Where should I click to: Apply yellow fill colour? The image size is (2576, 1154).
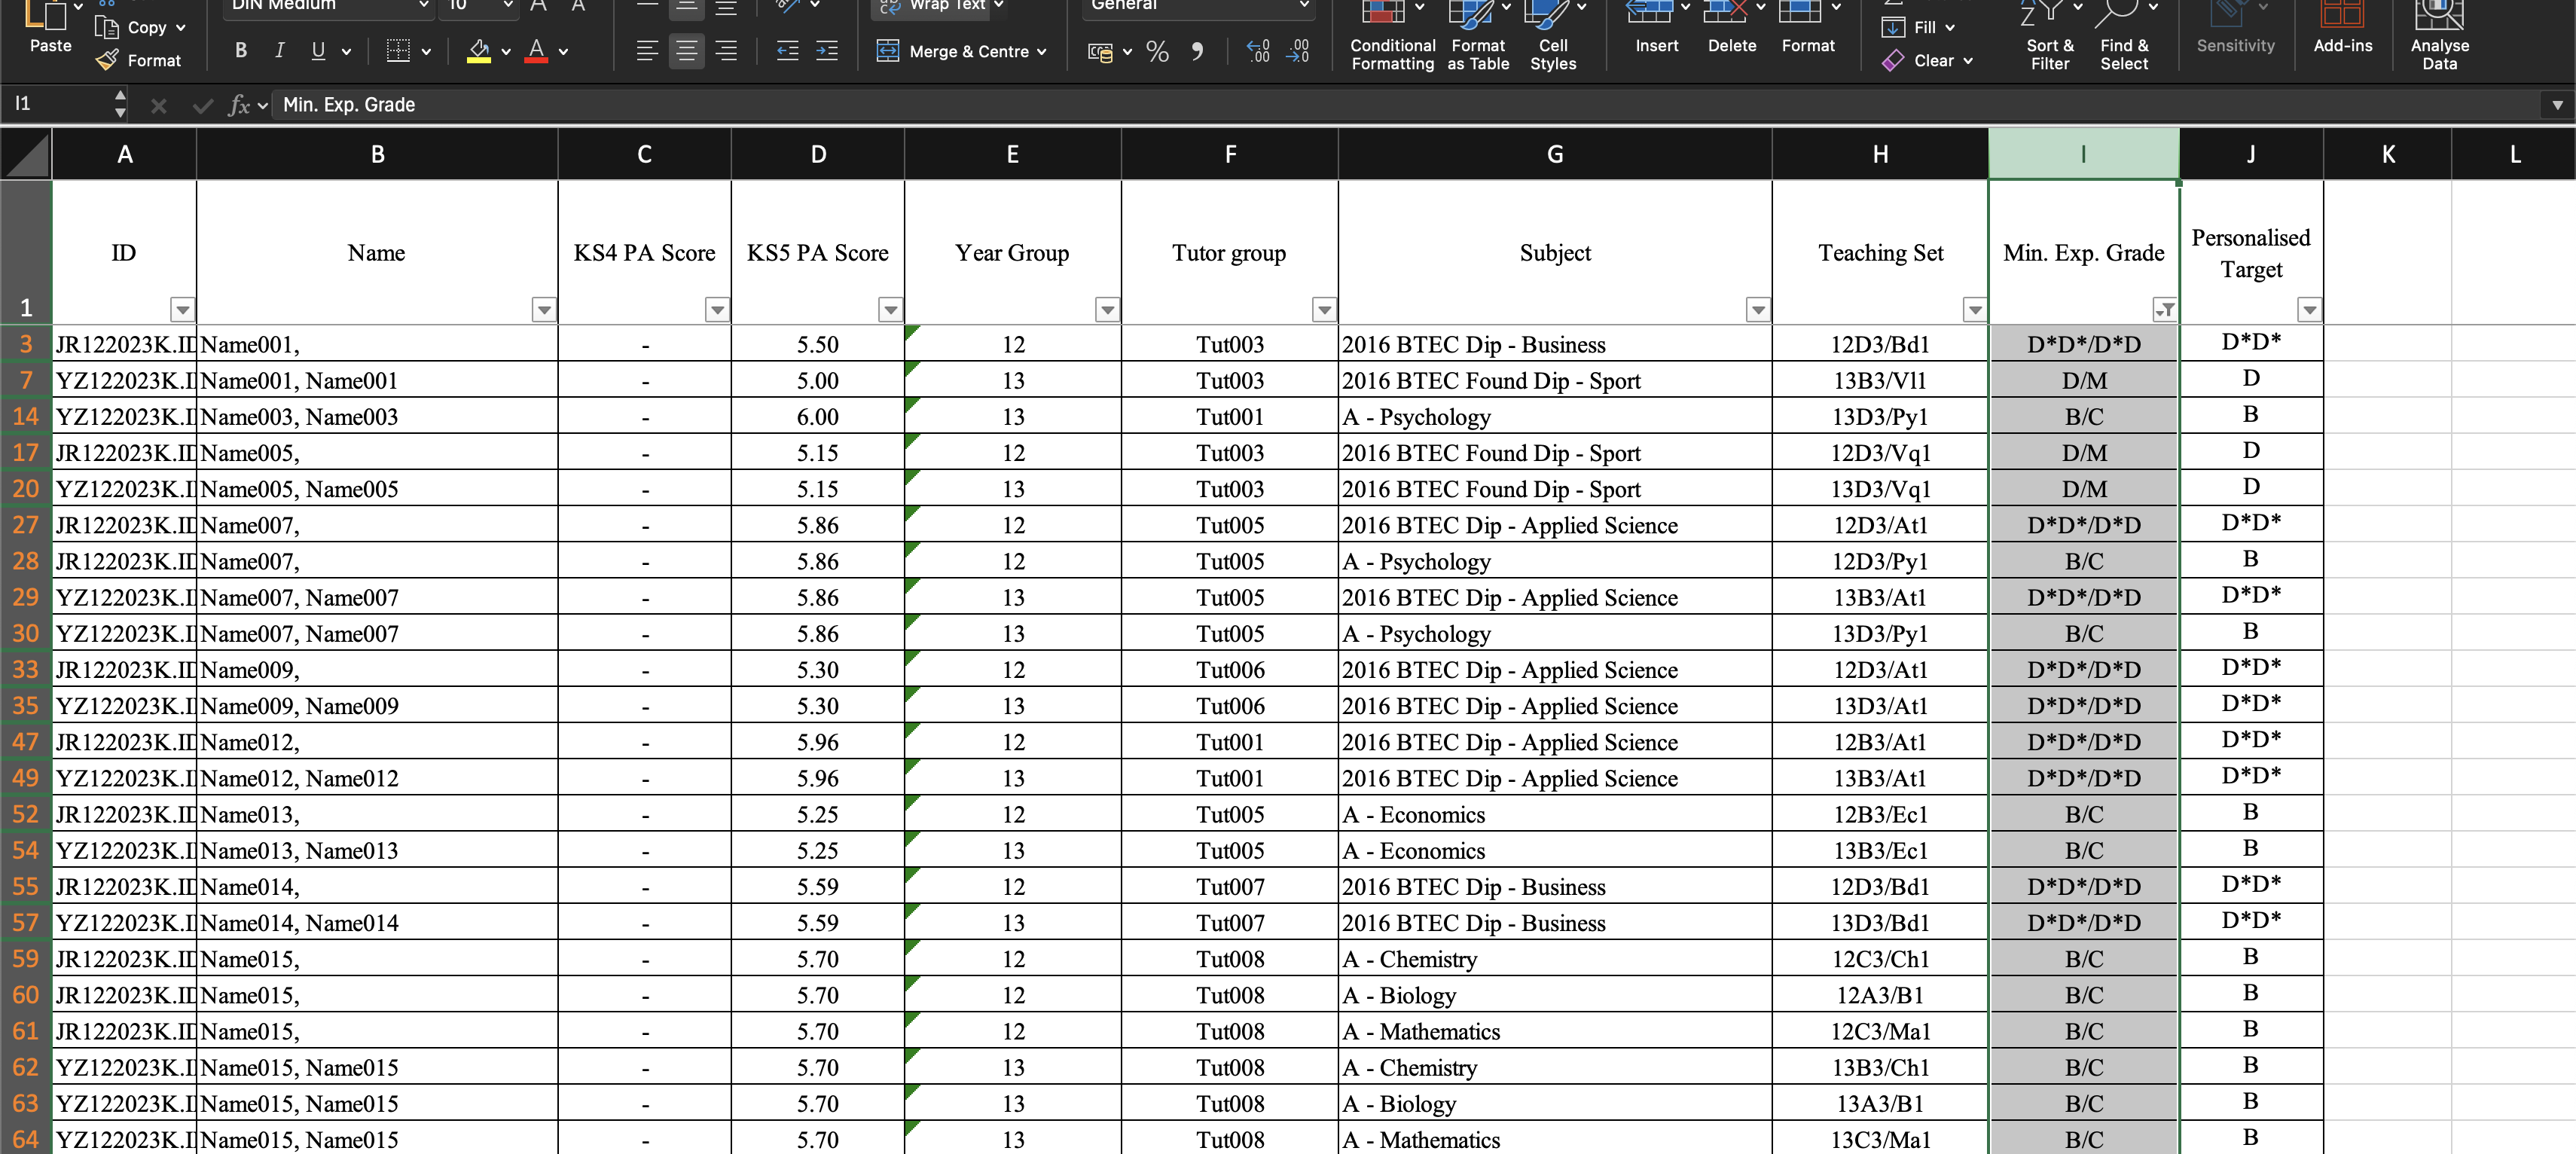point(479,50)
